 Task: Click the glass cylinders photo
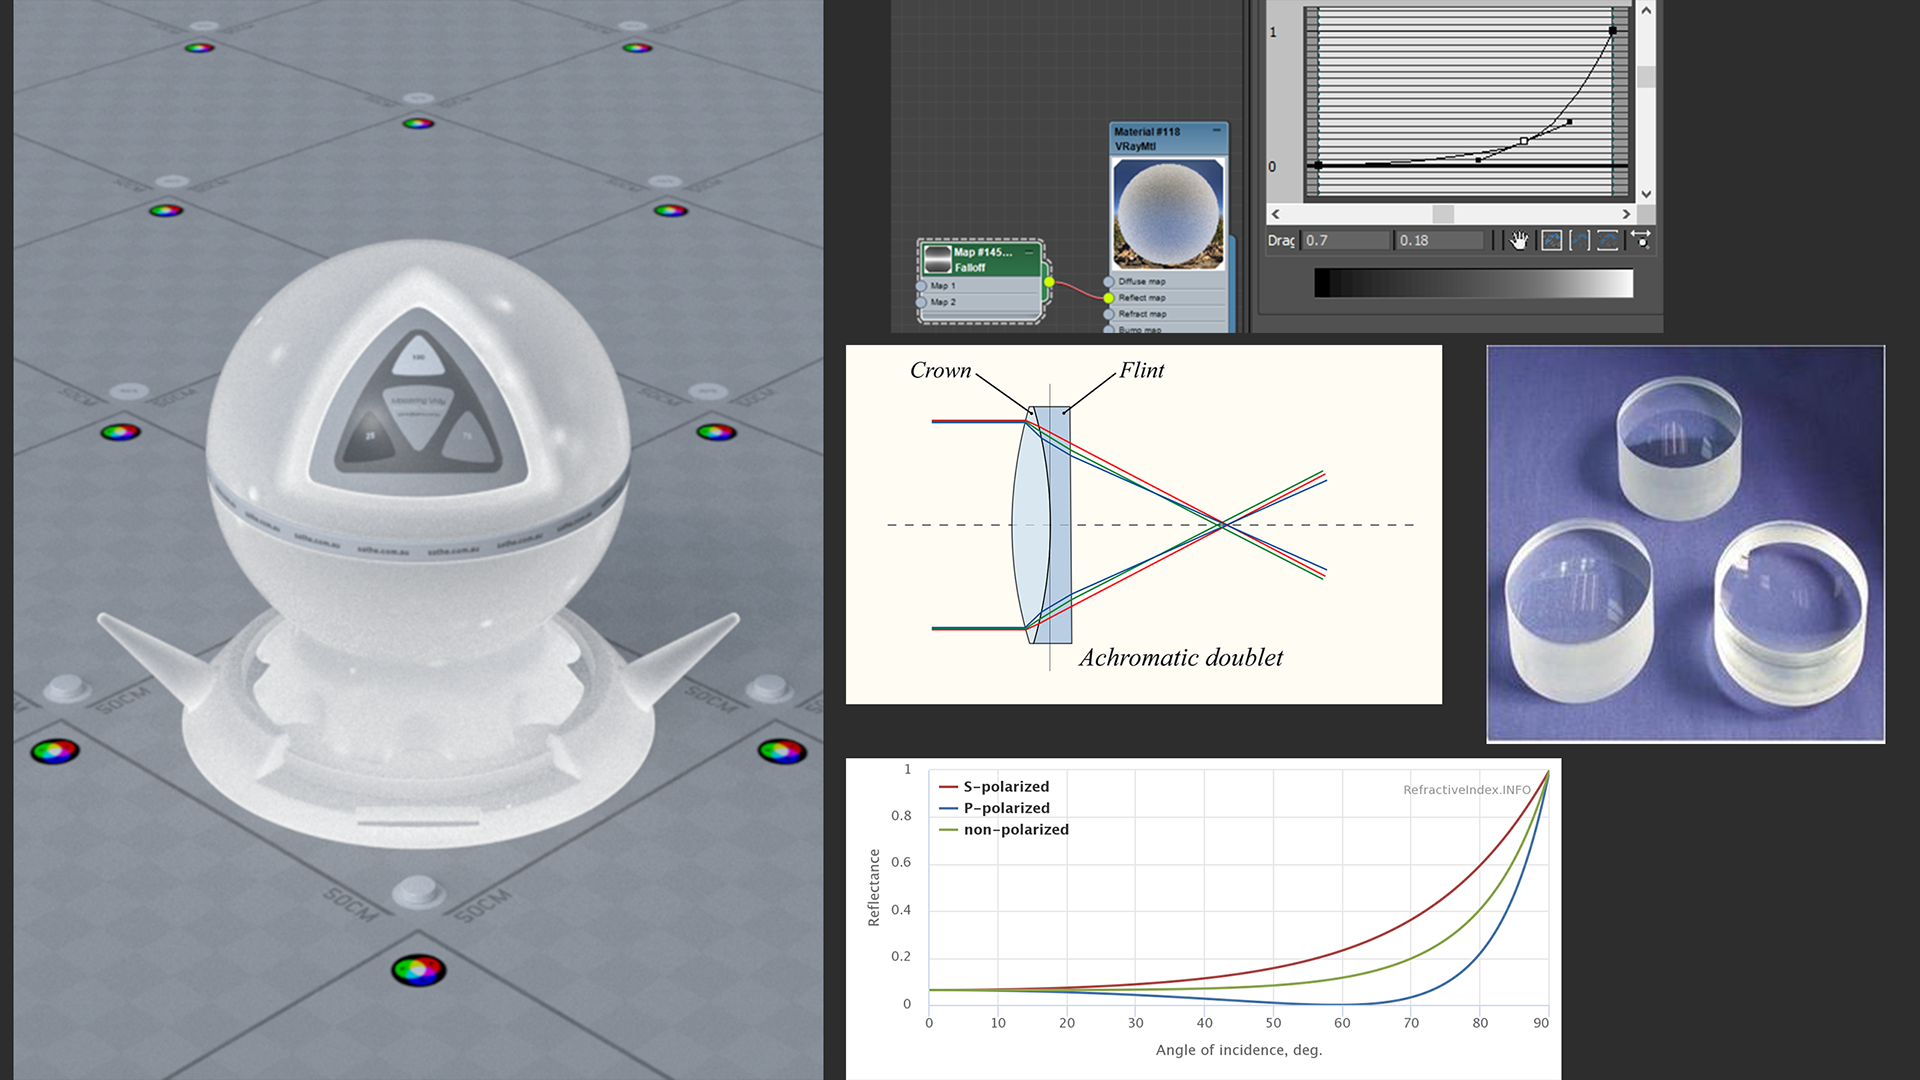[x=1685, y=544]
